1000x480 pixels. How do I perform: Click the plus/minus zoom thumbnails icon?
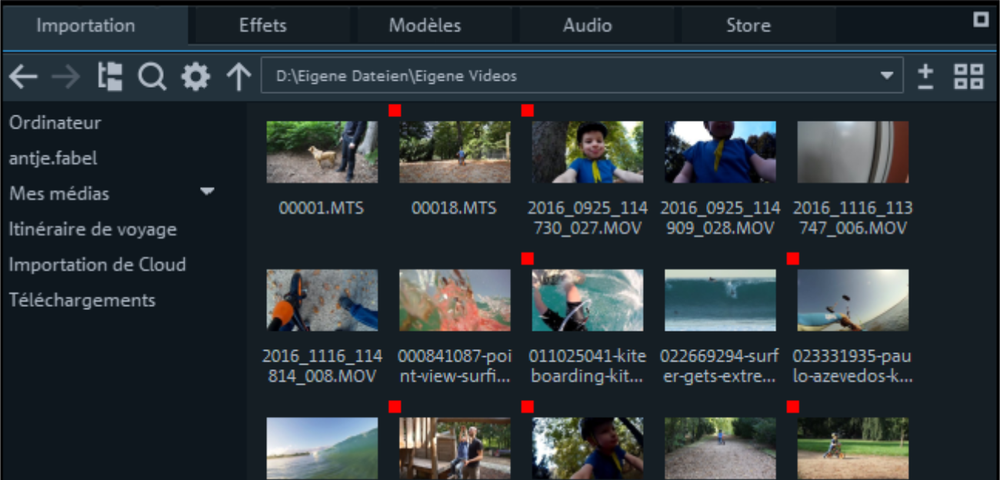coord(926,77)
